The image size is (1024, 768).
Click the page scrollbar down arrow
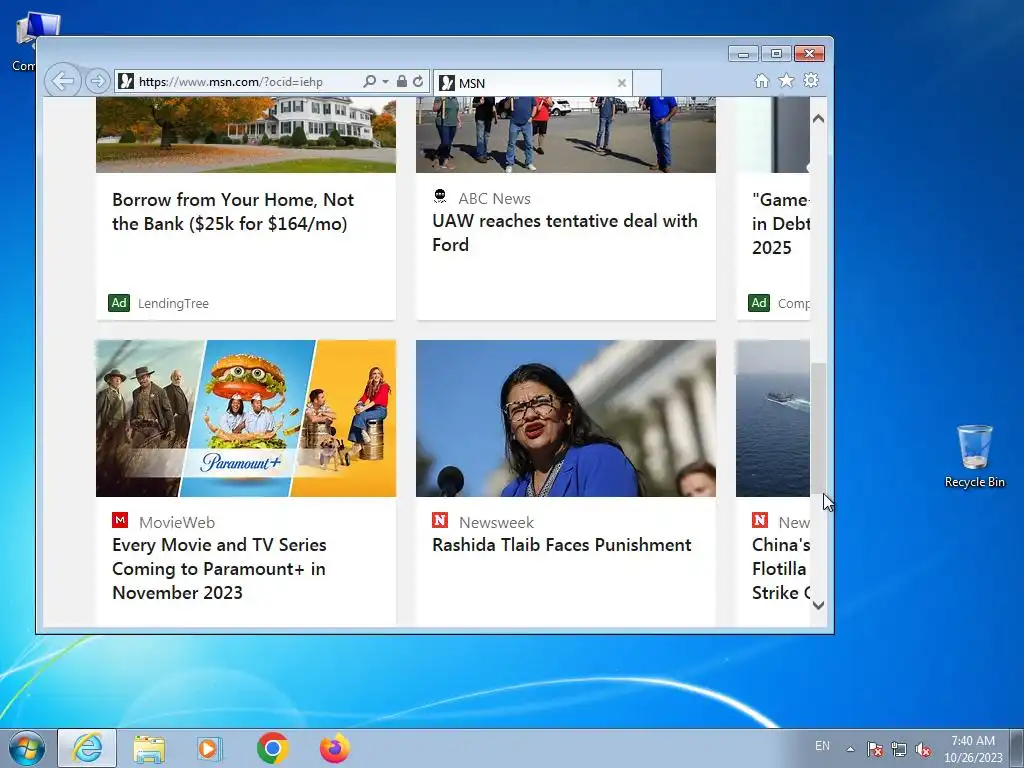[x=818, y=605]
